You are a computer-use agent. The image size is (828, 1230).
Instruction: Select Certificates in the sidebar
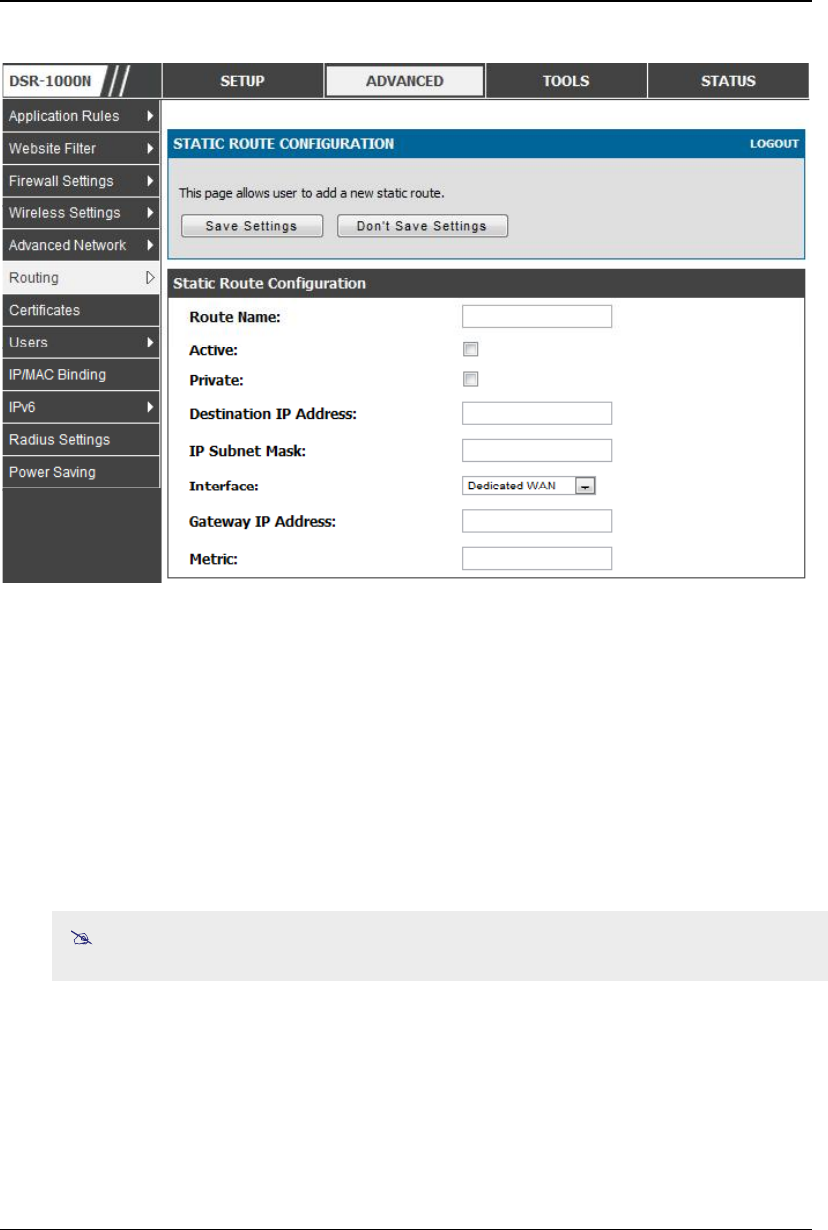(81, 310)
